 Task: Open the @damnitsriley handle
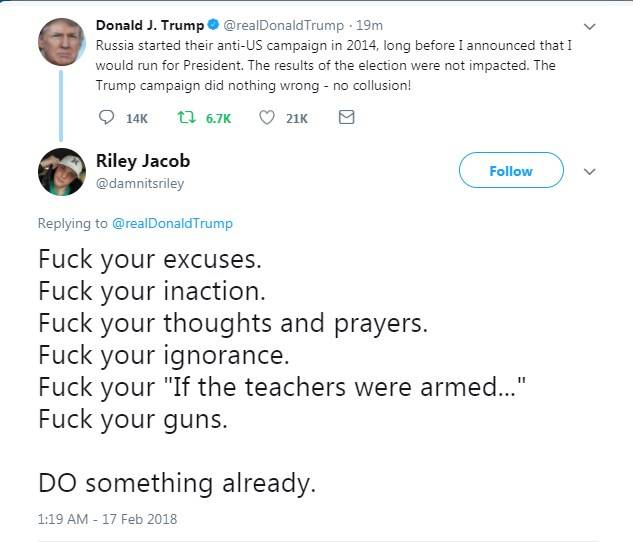(140, 184)
